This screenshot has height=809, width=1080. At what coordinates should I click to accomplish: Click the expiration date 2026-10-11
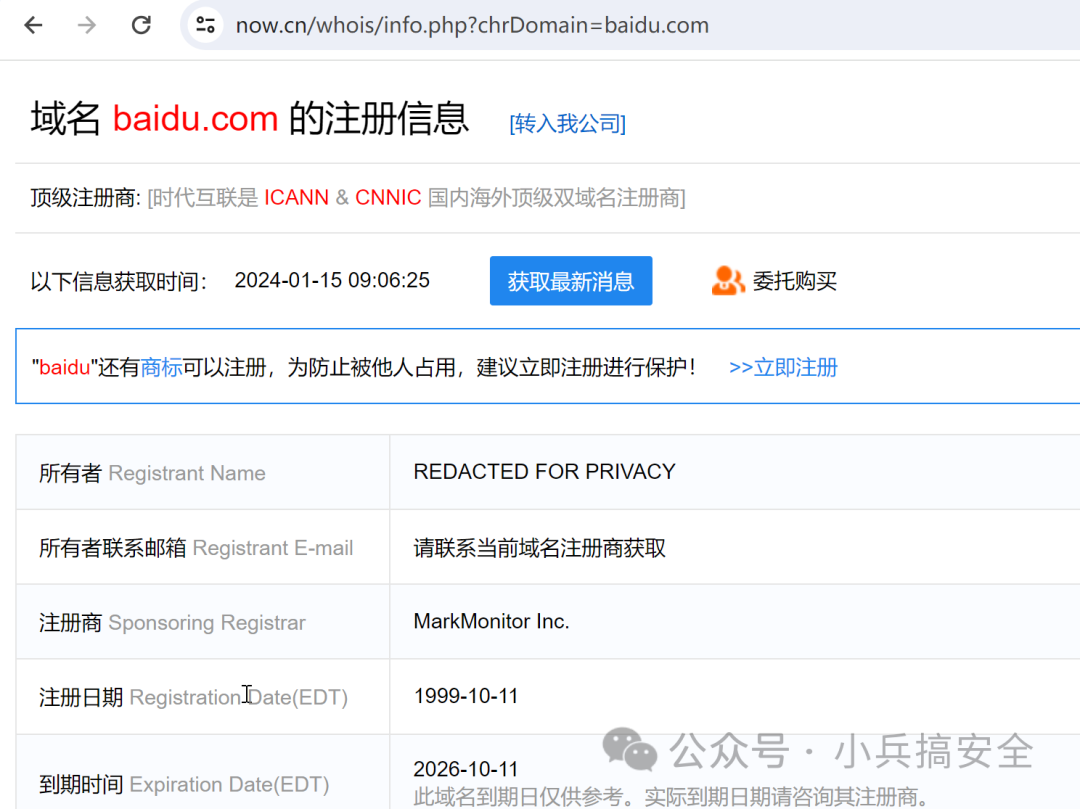(465, 768)
